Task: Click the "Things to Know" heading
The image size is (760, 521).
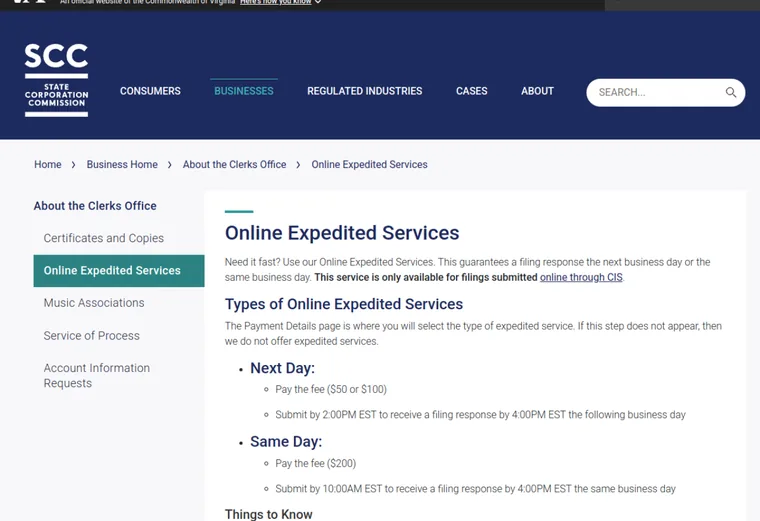Action: [269, 514]
